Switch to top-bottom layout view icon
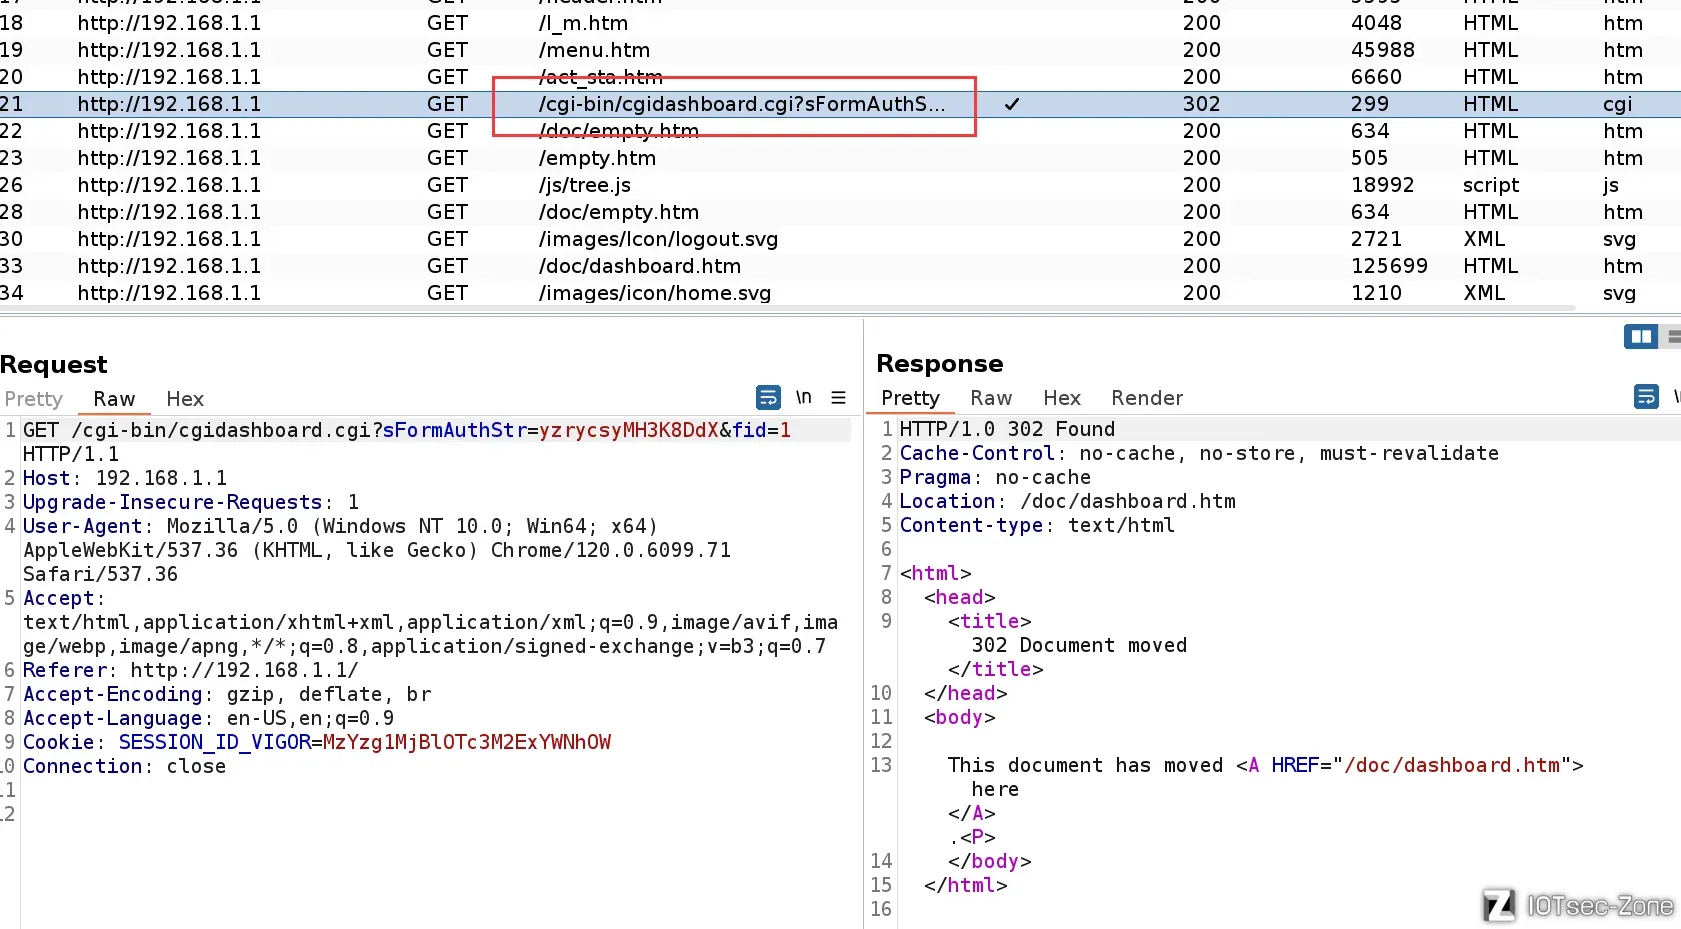The height and width of the screenshot is (929, 1681). (1673, 337)
